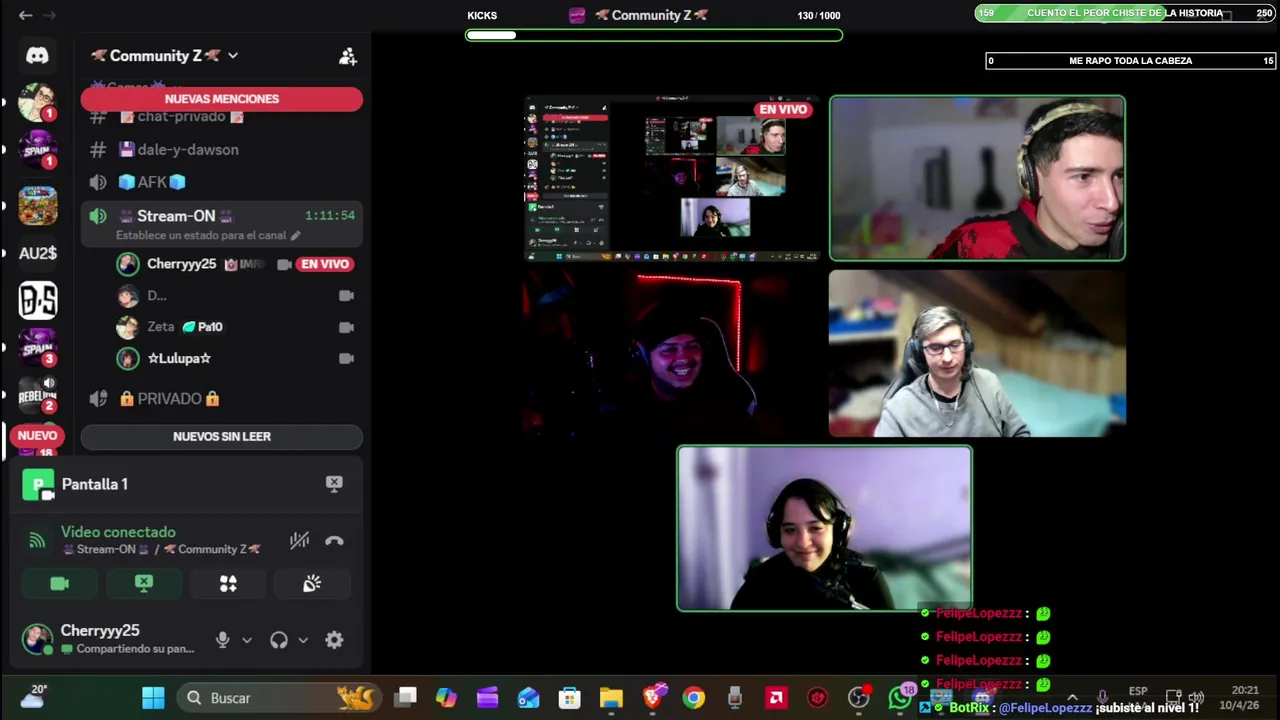This screenshot has height=720, width=1280.
Task: Open the top avatar server with glasses
Action: point(37,102)
